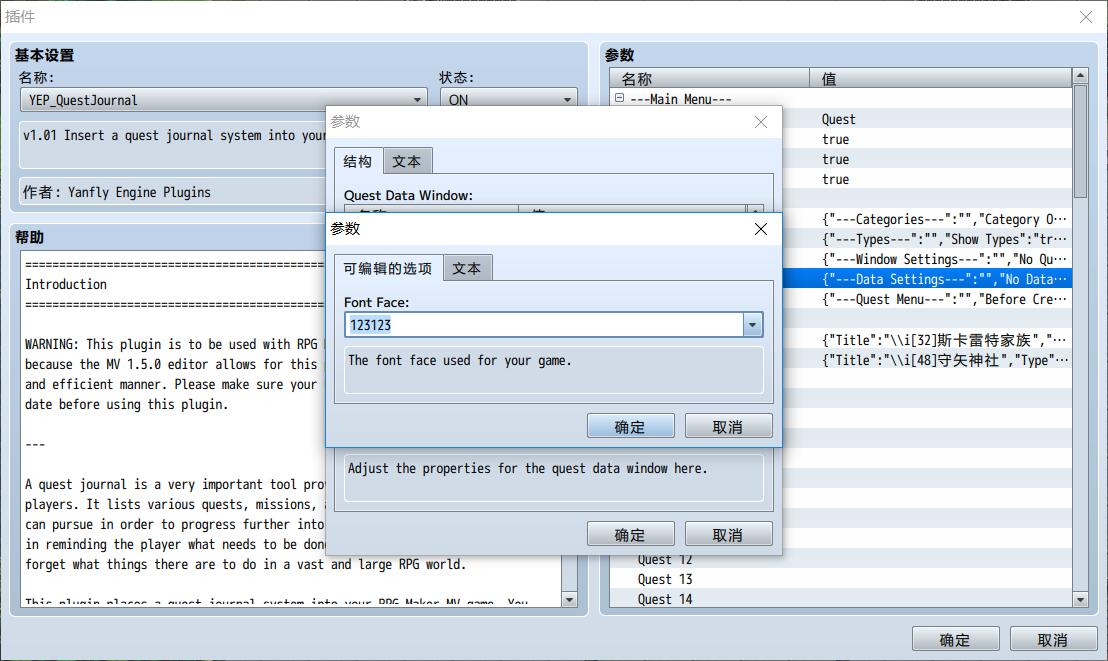Viewport: 1108px width, 661px height.
Task: Close the Font Face parameter dialog
Action: 761,229
